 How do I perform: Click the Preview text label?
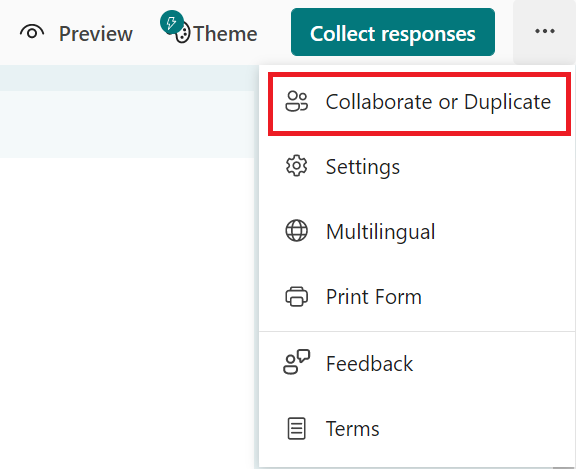coord(96,34)
